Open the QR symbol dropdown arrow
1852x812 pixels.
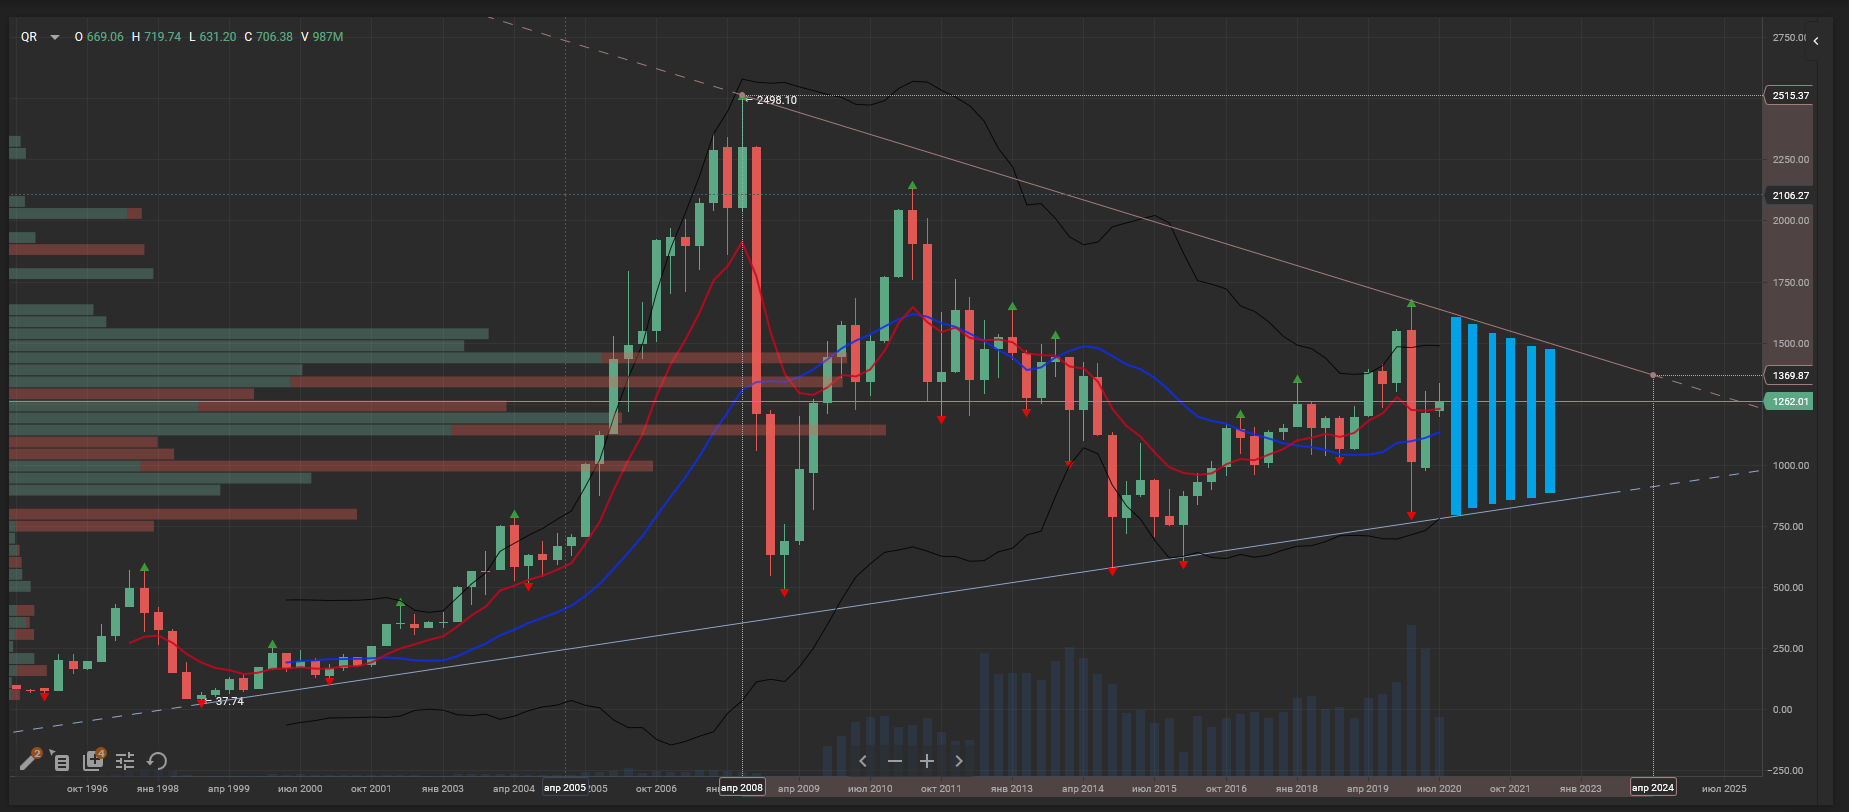point(55,38)
